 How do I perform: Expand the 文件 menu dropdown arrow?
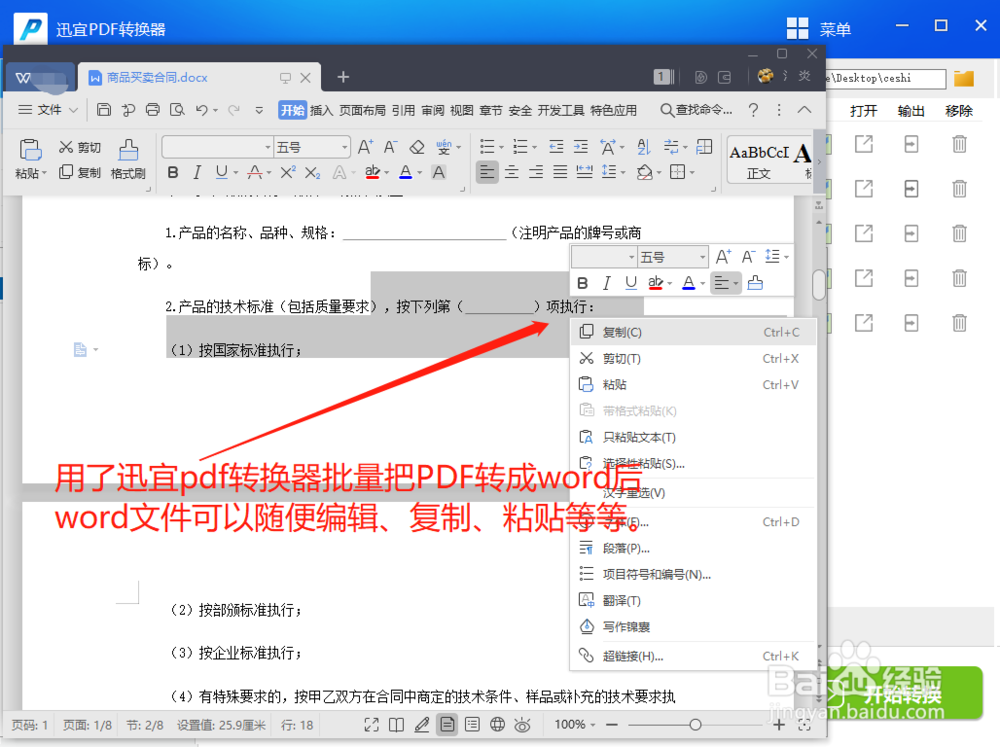click(73, 110)
